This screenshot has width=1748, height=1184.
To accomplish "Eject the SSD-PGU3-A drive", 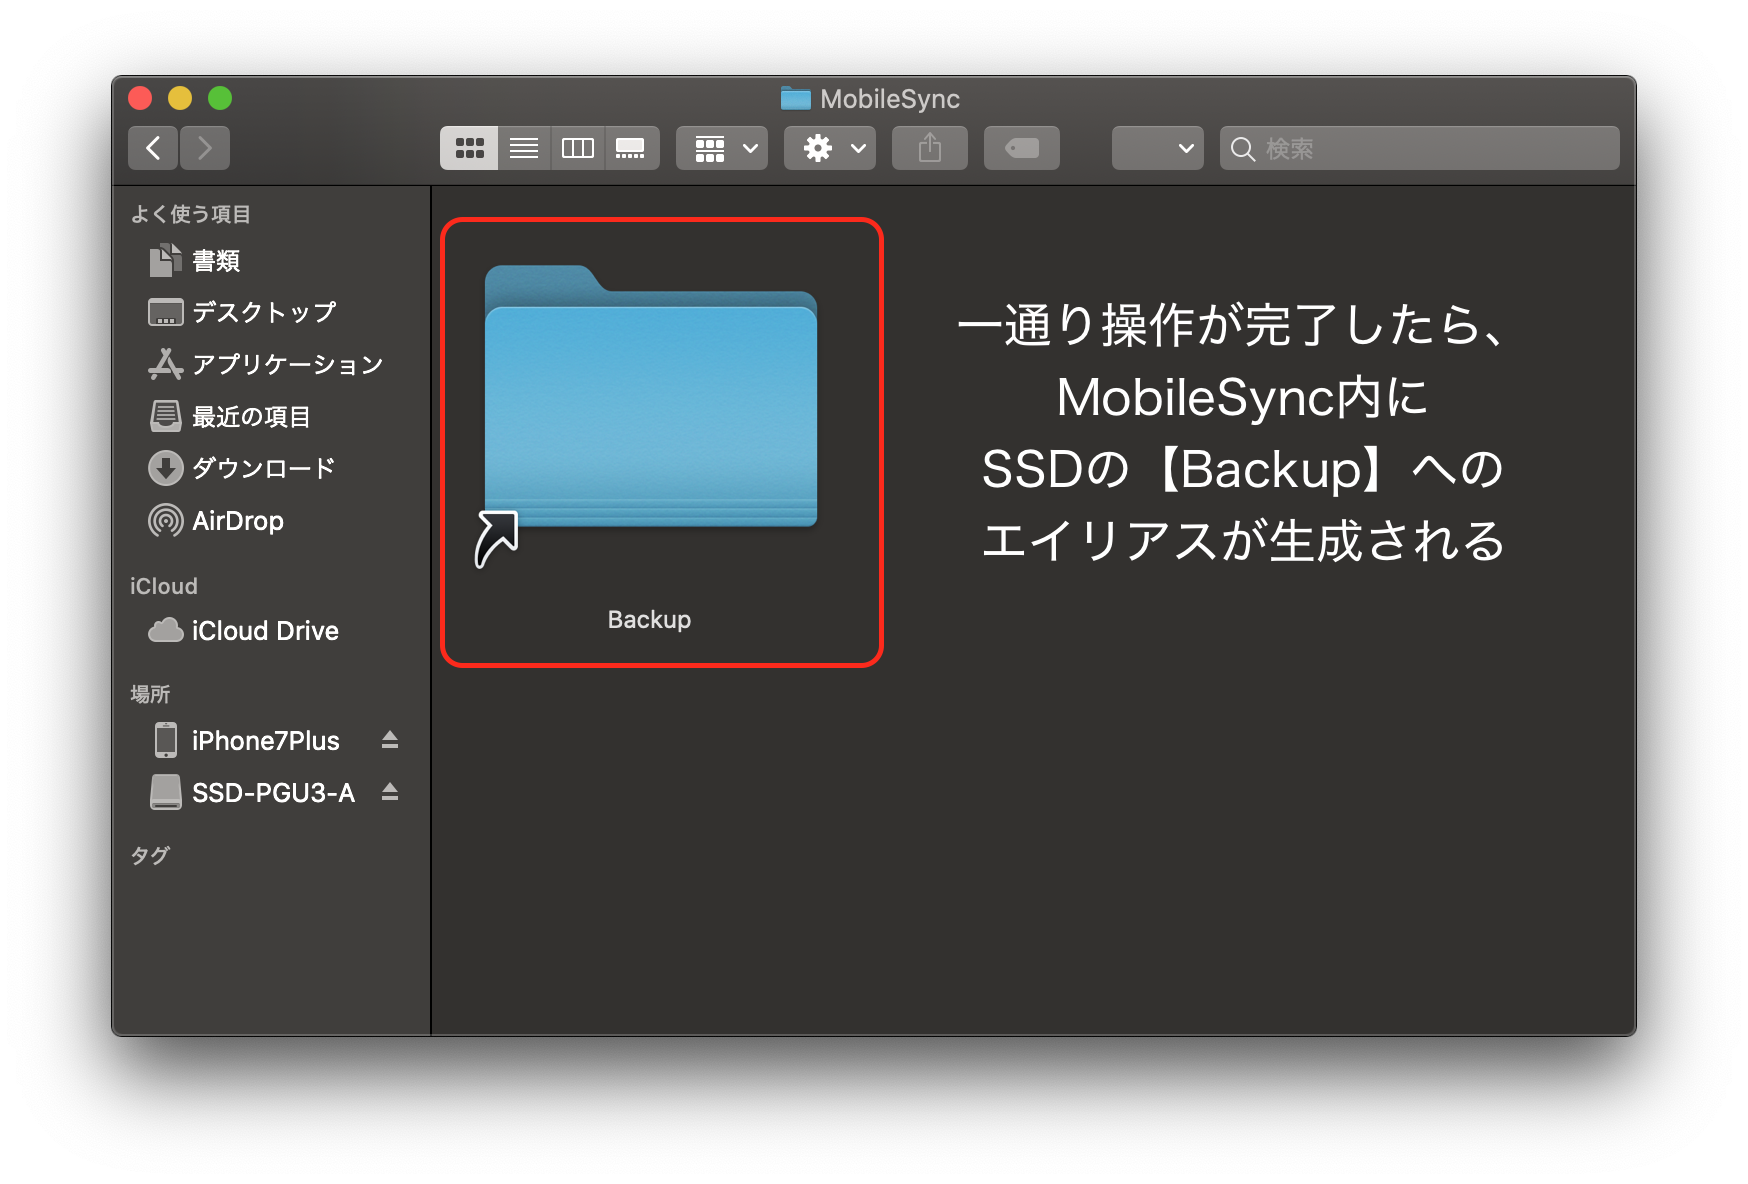I will pos(390,792).
